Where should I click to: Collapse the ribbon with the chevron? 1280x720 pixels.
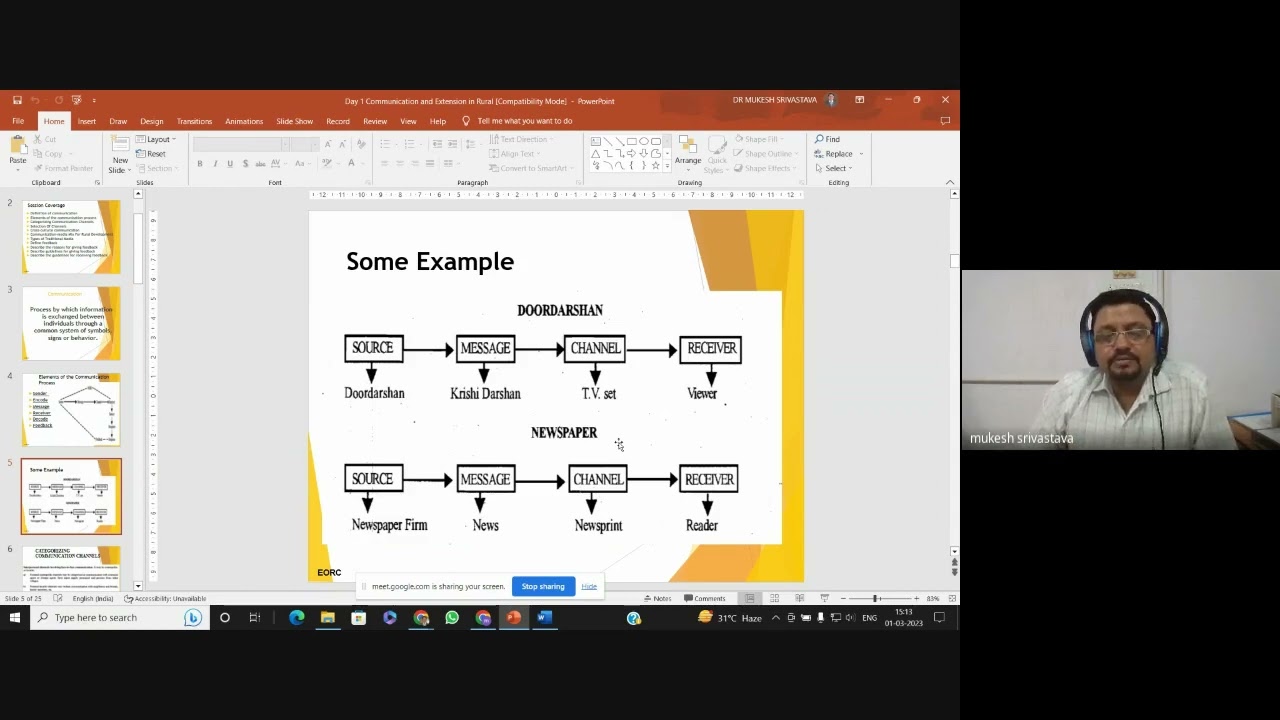click(x=950, y=182)
